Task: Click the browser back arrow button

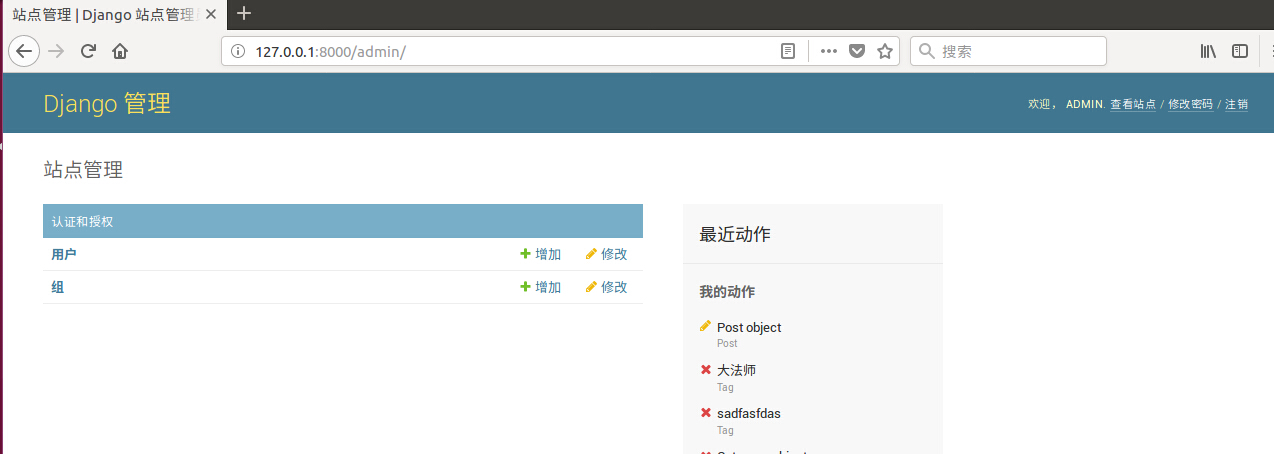Action: 24,51
